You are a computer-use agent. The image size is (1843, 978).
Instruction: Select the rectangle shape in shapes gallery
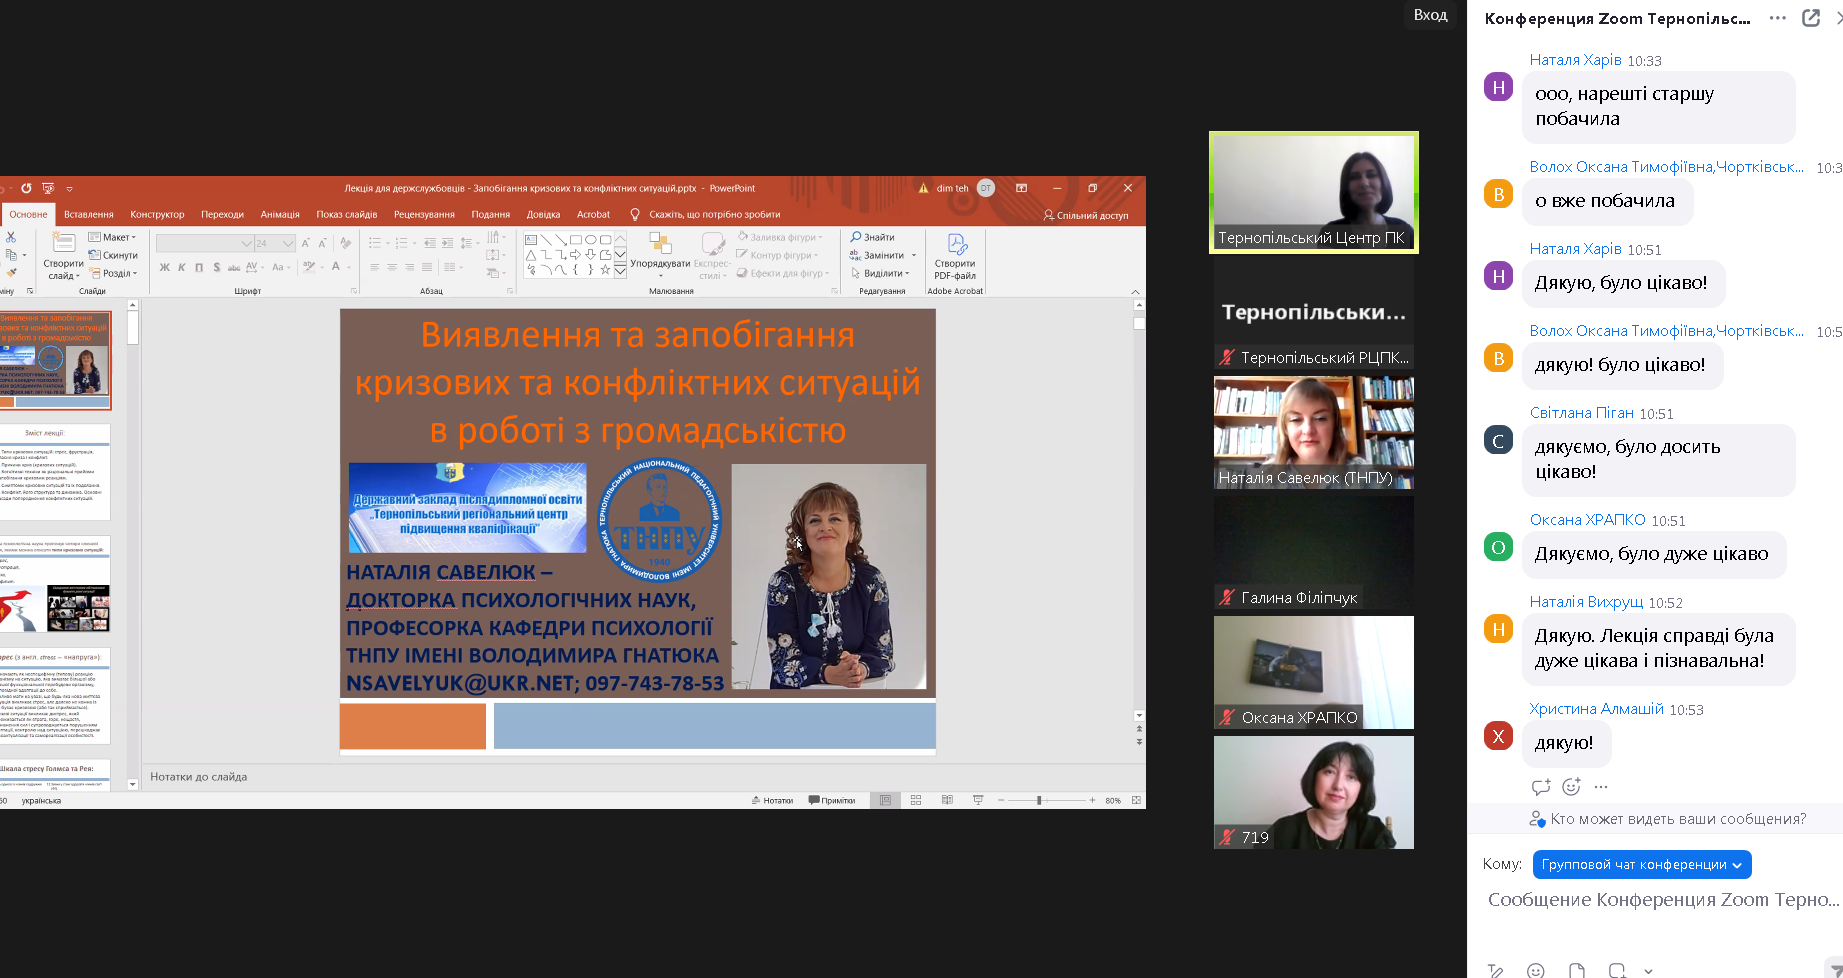[x=575, y=240]
